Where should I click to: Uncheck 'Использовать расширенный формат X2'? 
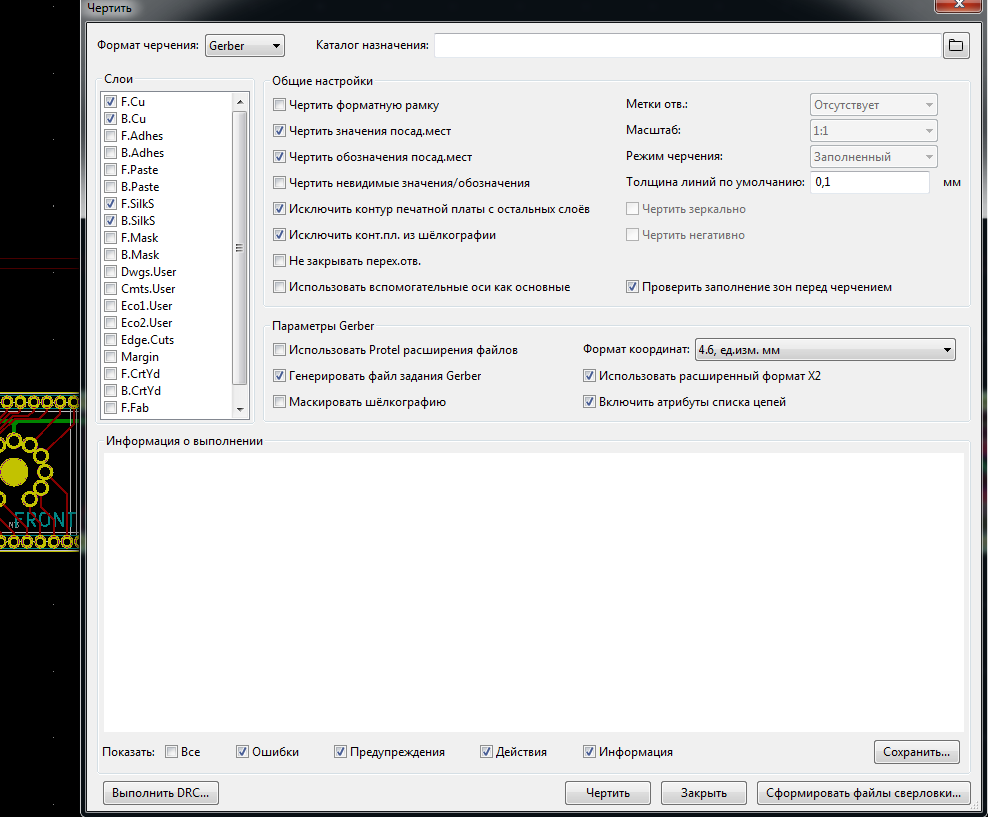click(590, 376)
